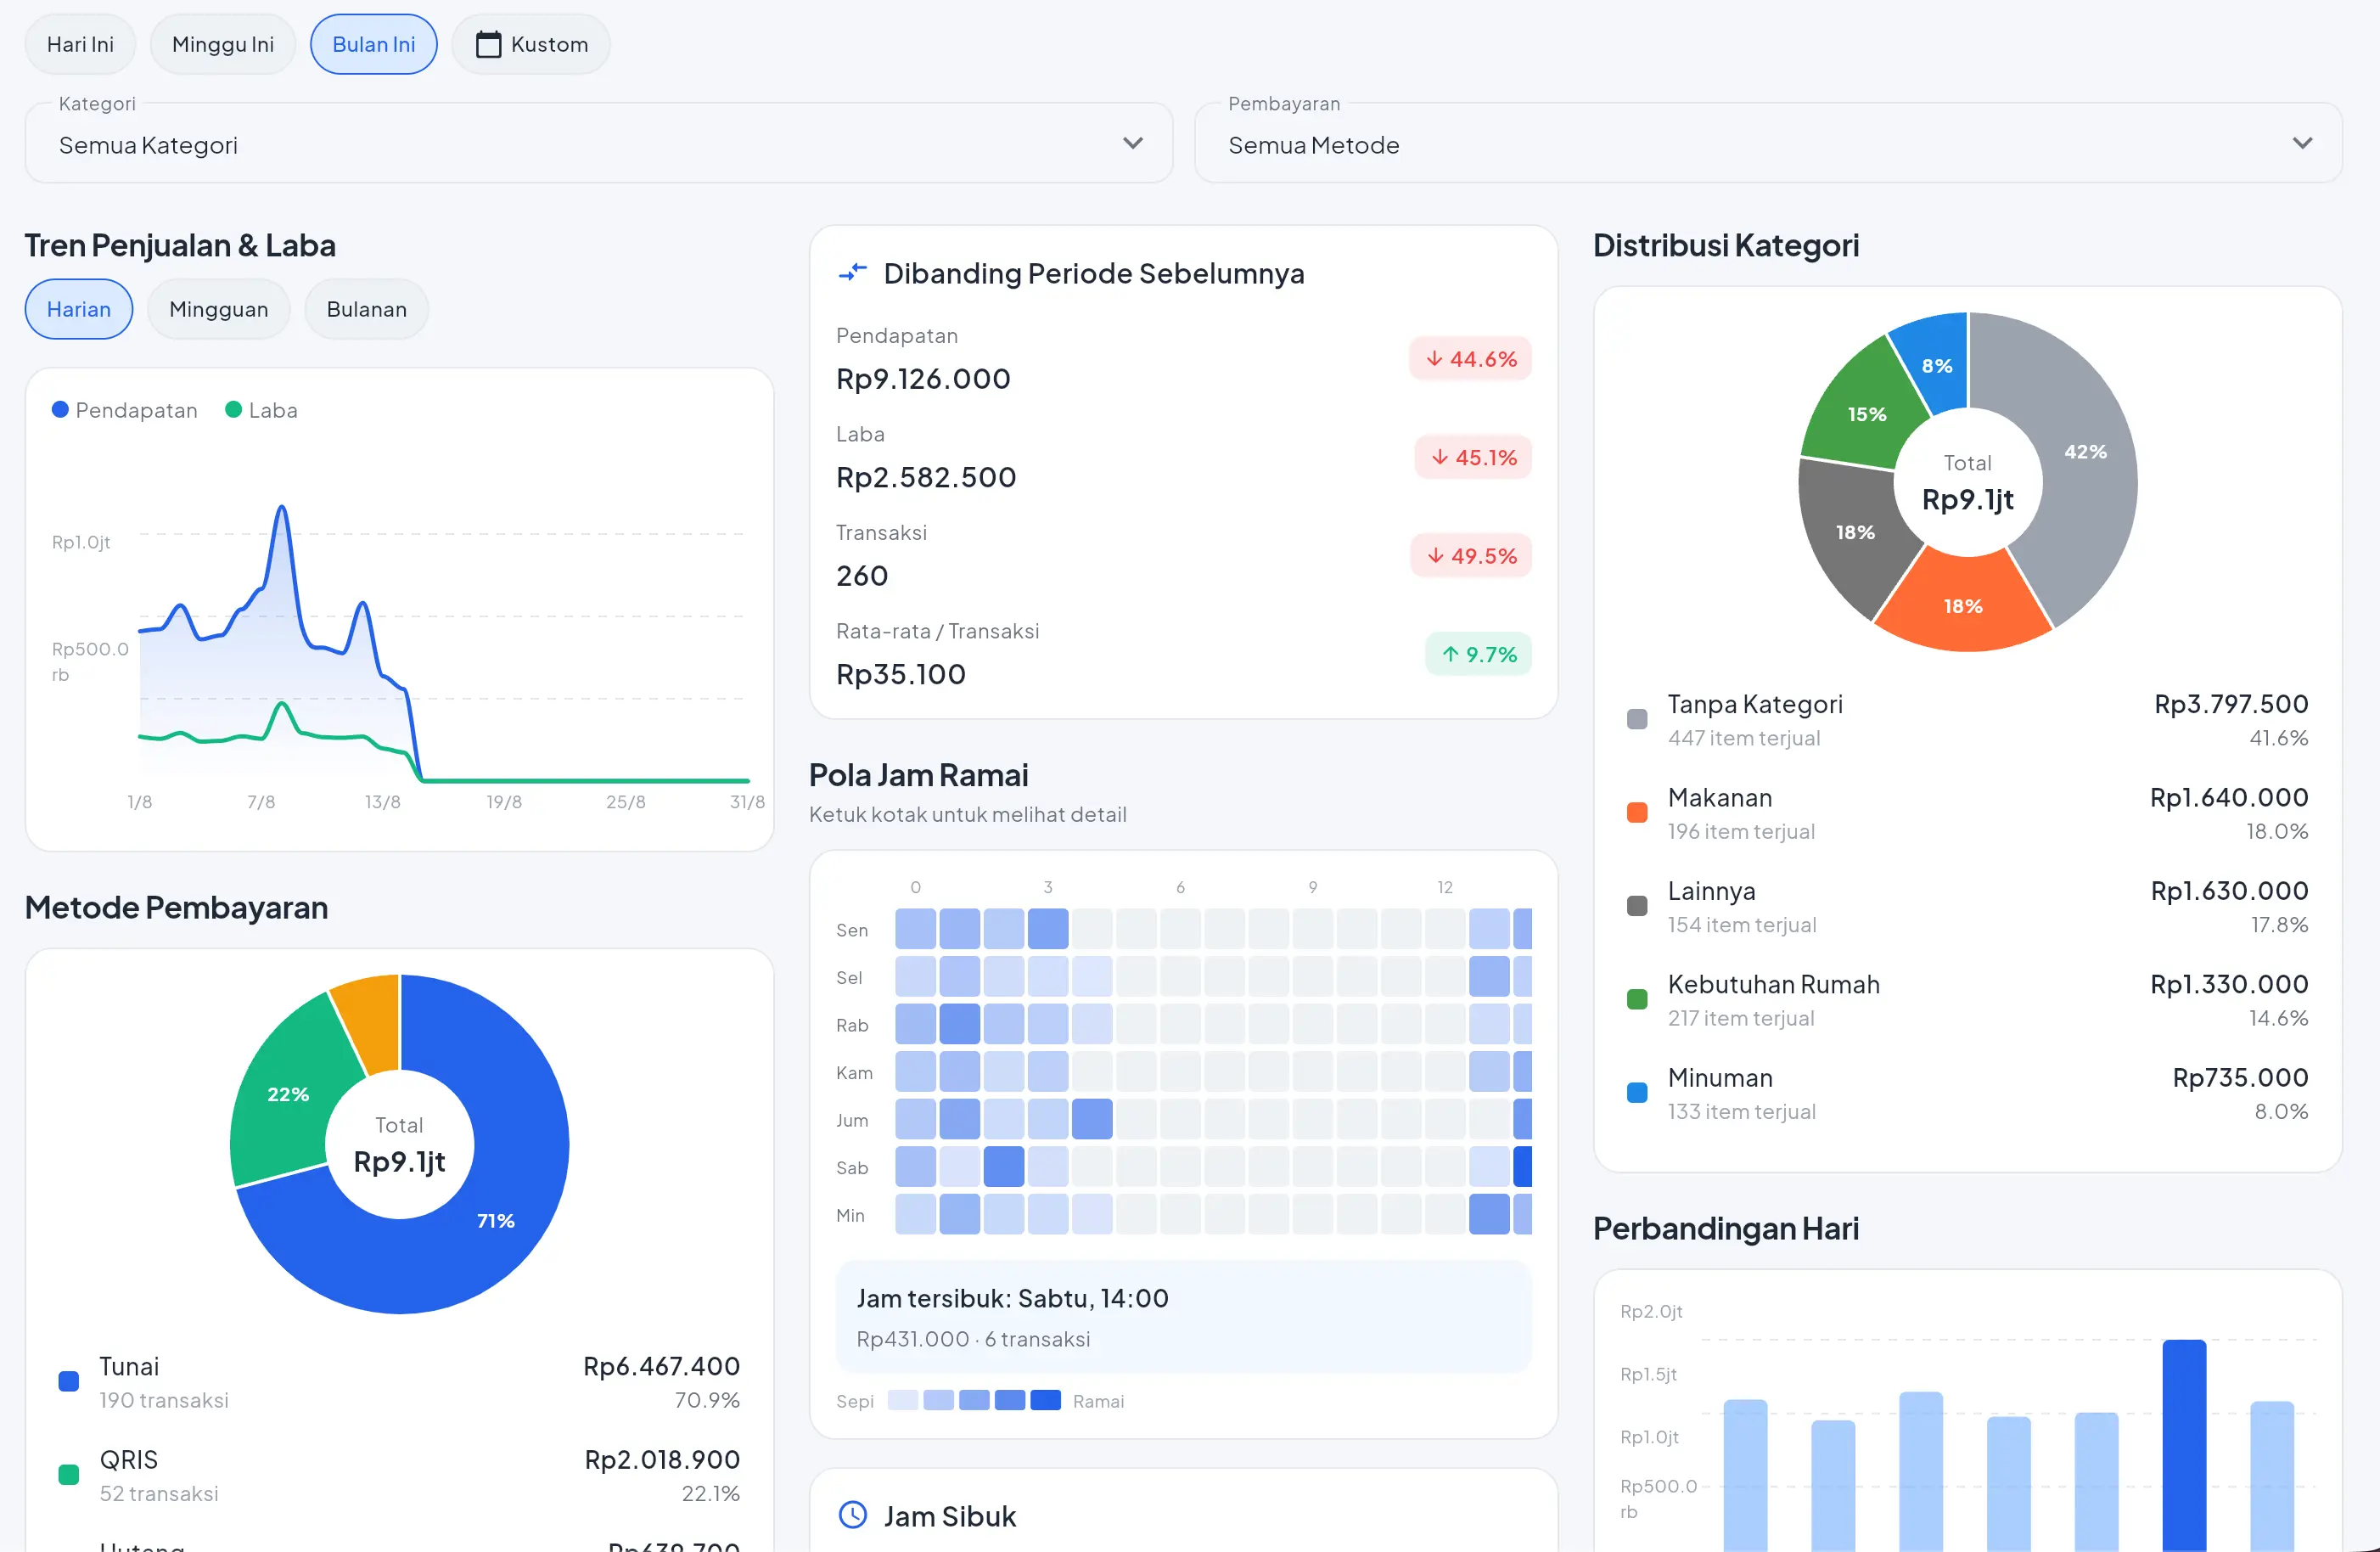Click the average per transaction value Rp35.100
Image resolution: width=2380 pixels, height=1552 pixels.
click(901, 674)
